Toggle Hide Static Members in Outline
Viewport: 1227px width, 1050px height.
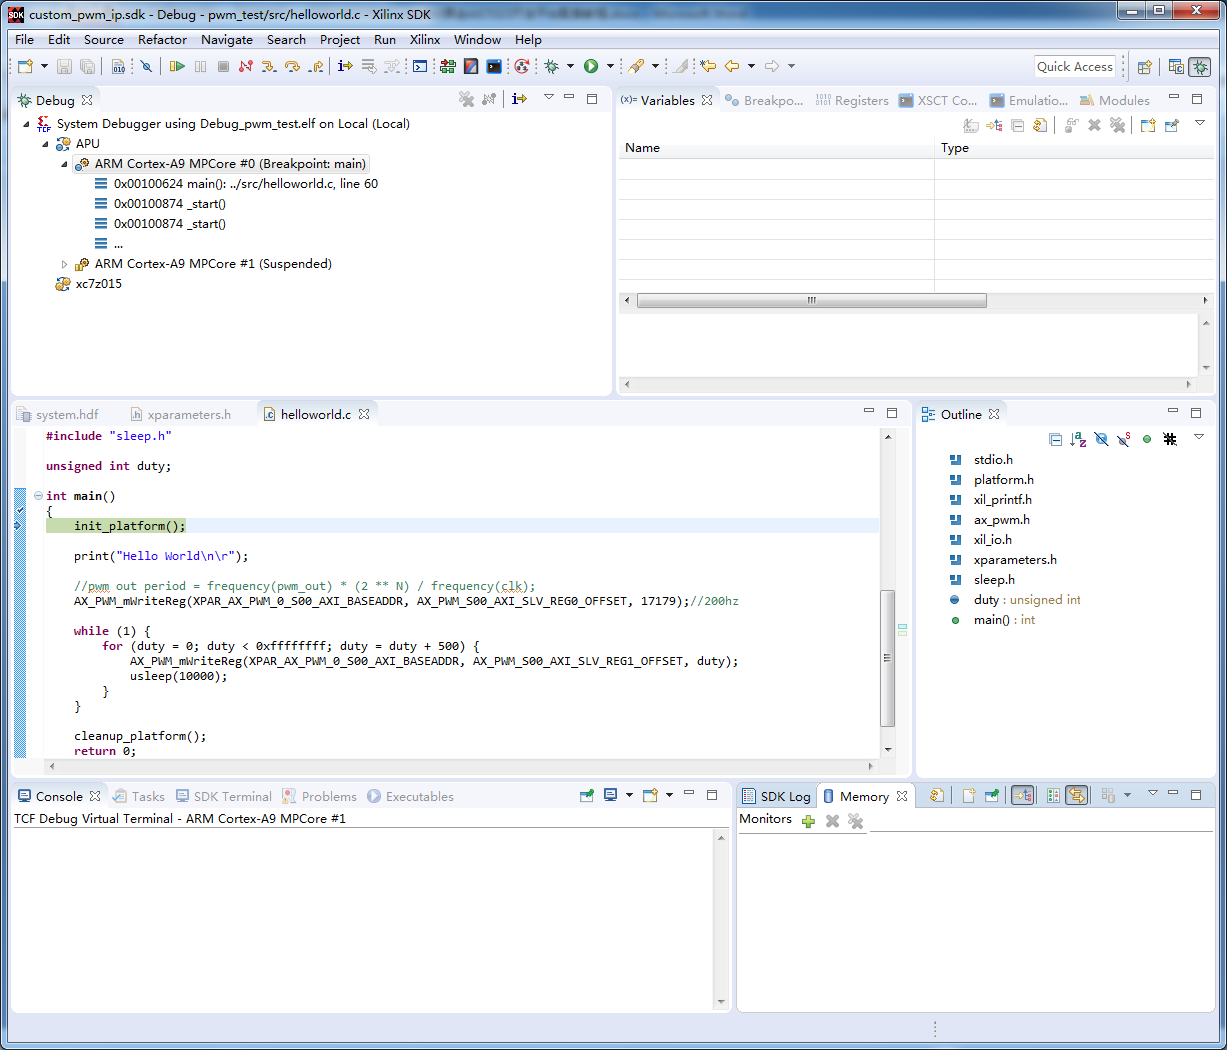pyautogui.click(x=1124, y=439)
